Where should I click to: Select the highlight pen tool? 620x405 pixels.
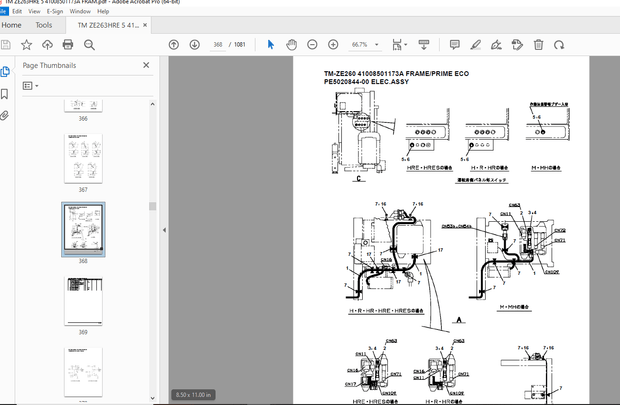click(475, 45)
